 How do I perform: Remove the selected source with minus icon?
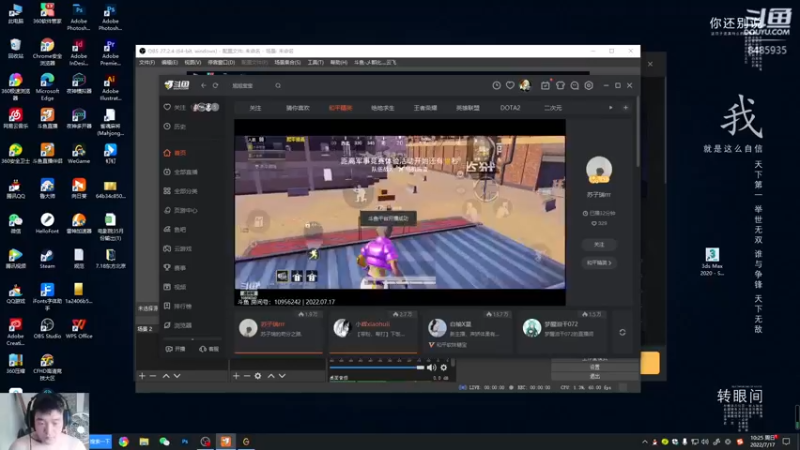click(247, 376)
